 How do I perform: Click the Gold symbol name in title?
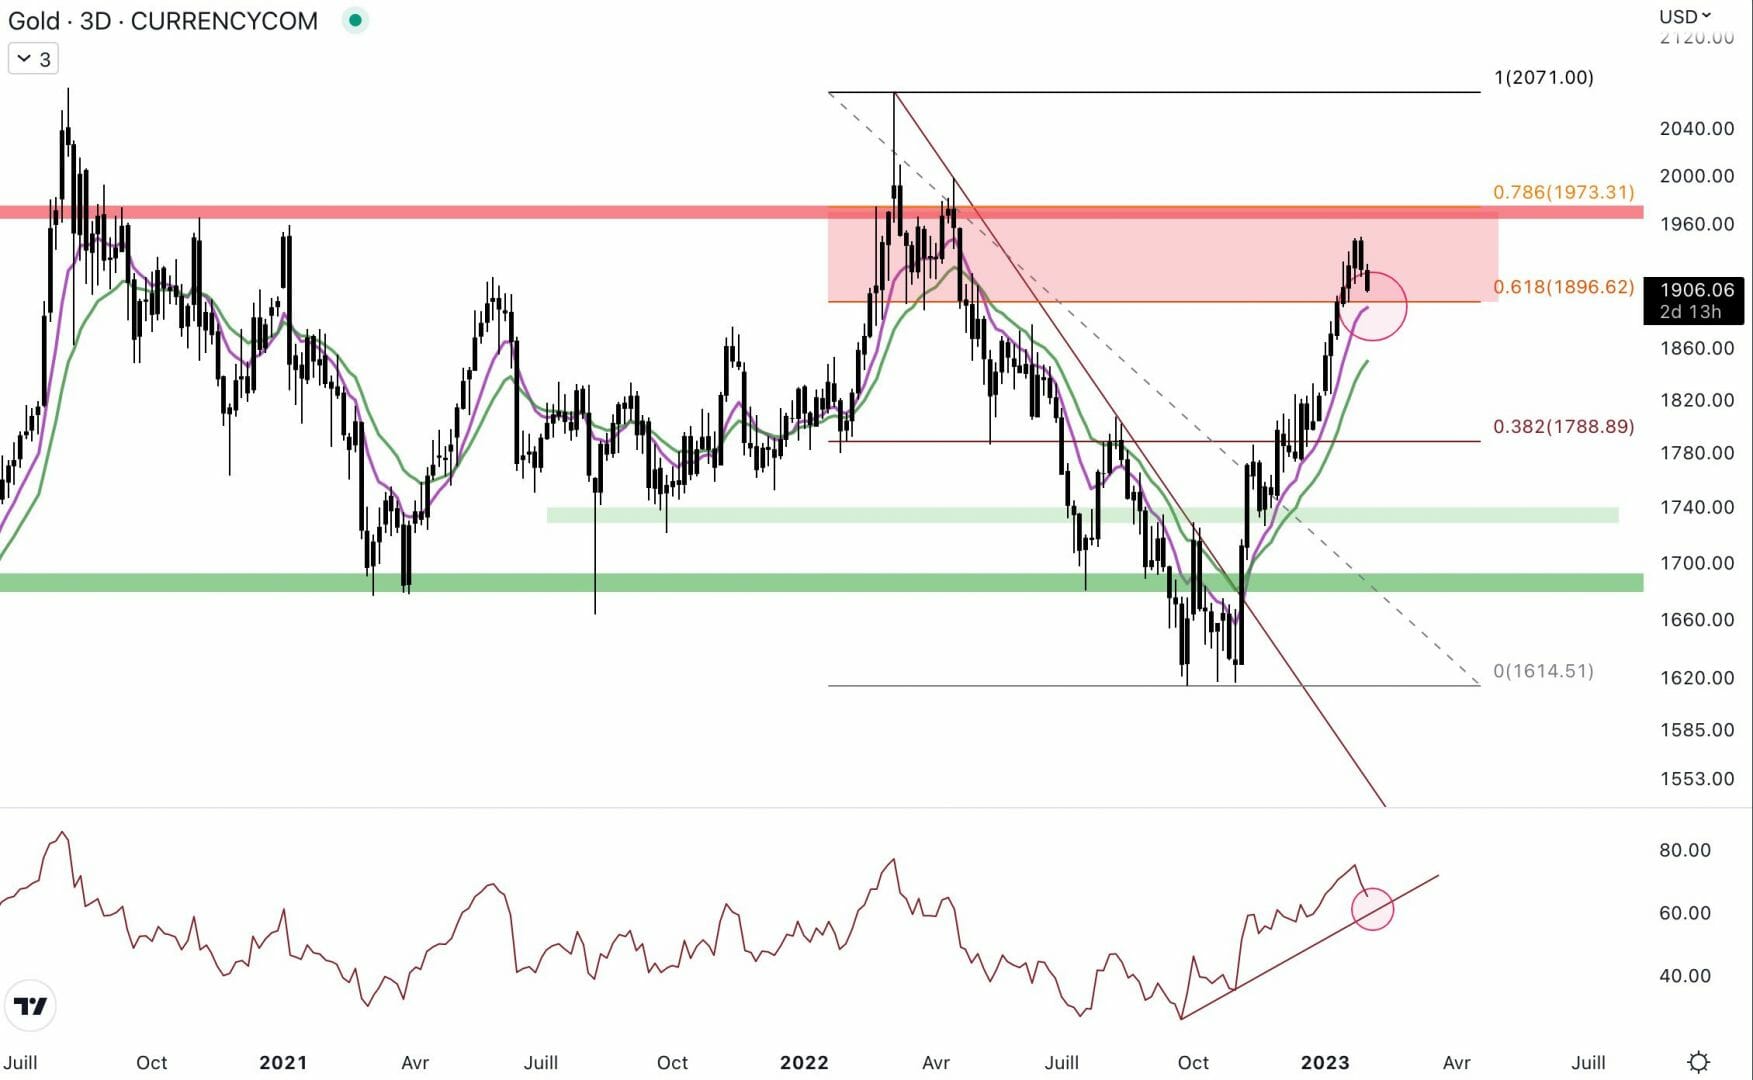[33, 21]
